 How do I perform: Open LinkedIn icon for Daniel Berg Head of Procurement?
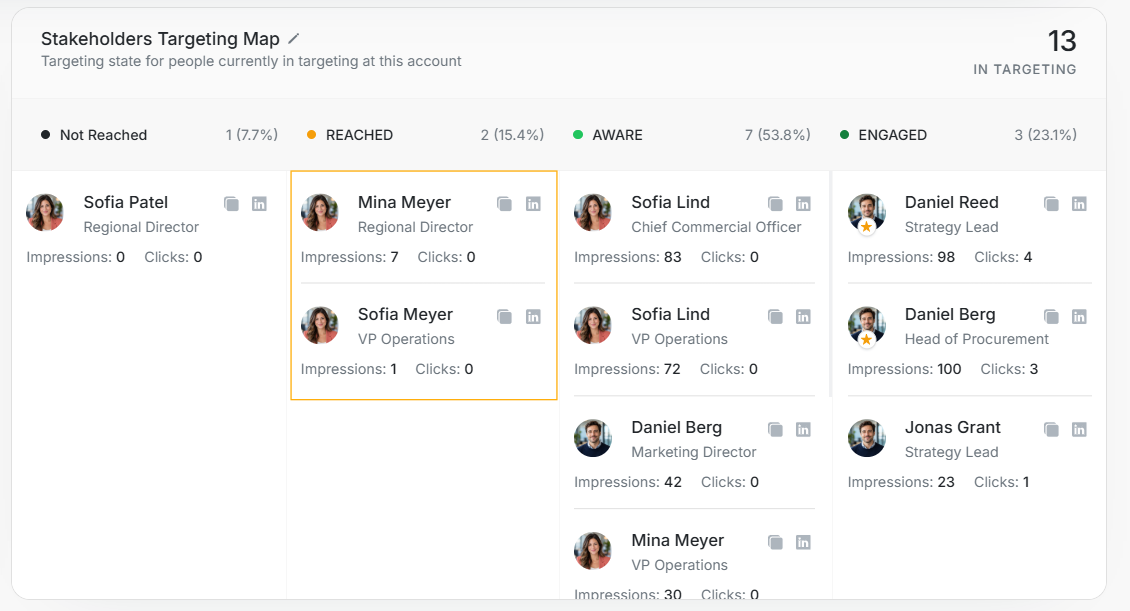[x=1079, y=316]
